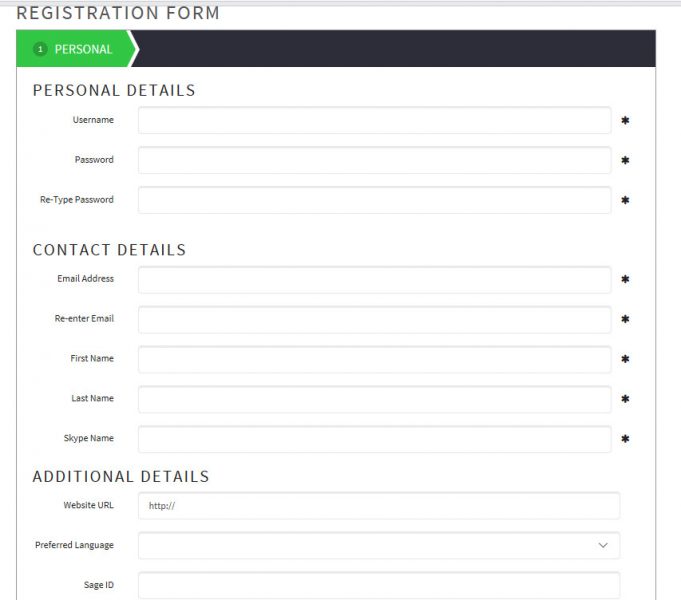
Task: Focus the Sage ID input field
Action: click(379, 585)
